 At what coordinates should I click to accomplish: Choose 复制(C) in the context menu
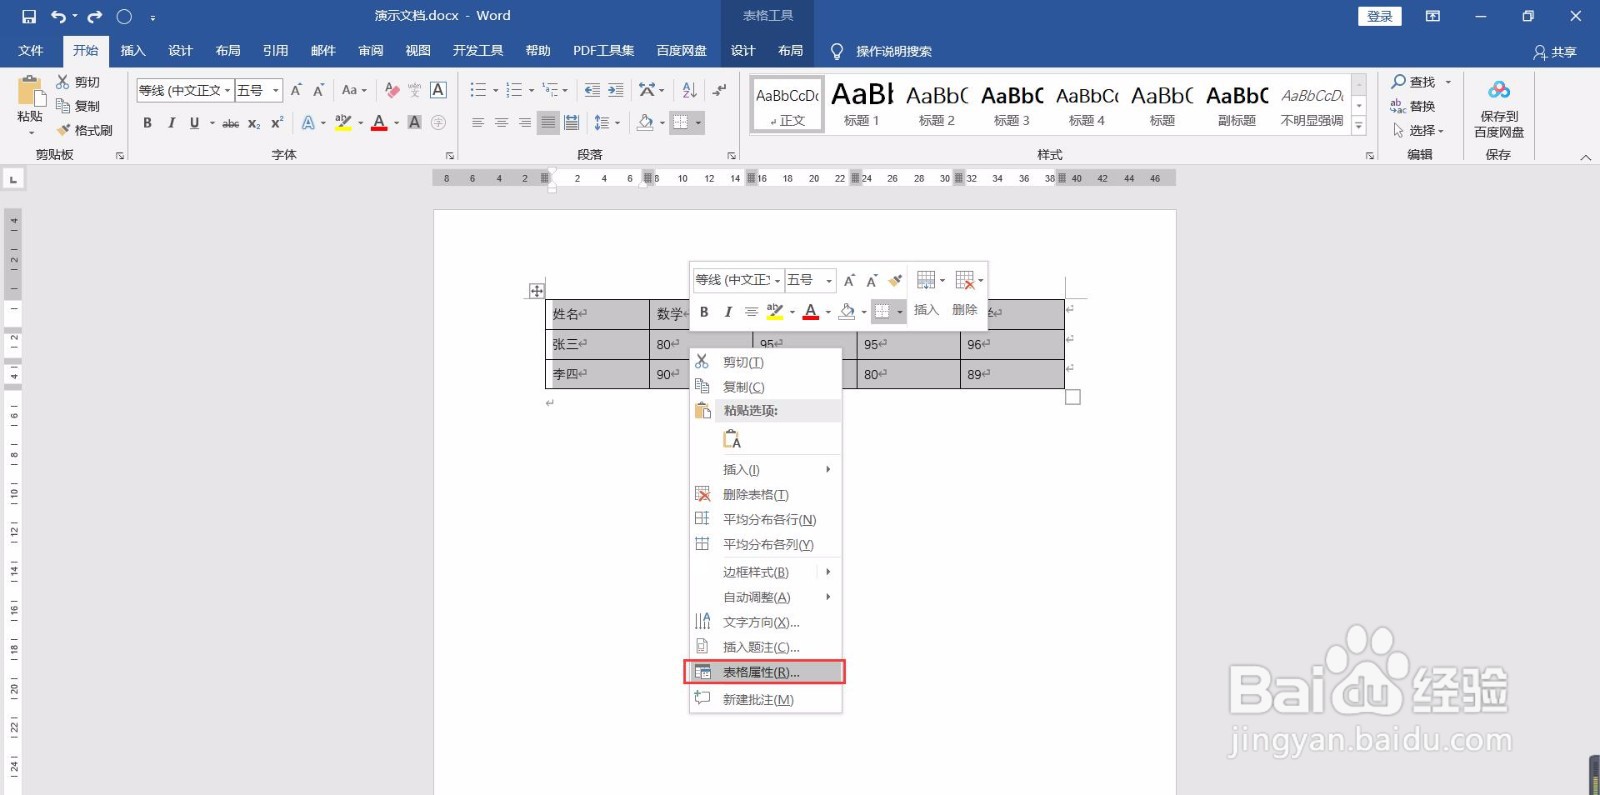click(766, 387)
